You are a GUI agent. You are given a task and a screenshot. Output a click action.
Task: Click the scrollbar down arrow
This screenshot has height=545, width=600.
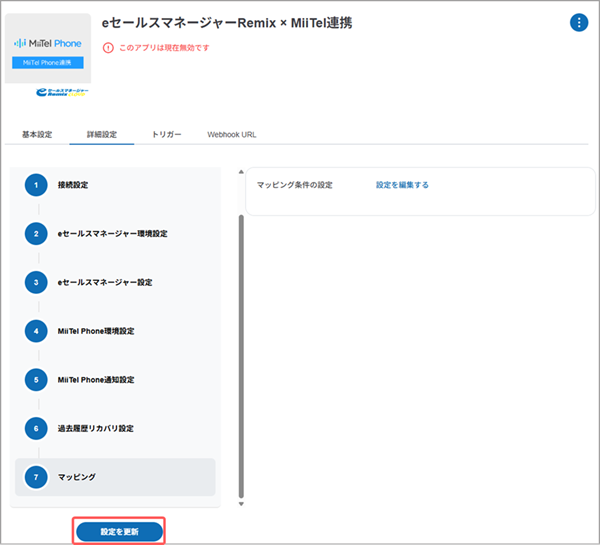pyautogui.click(x=241, y=504)
